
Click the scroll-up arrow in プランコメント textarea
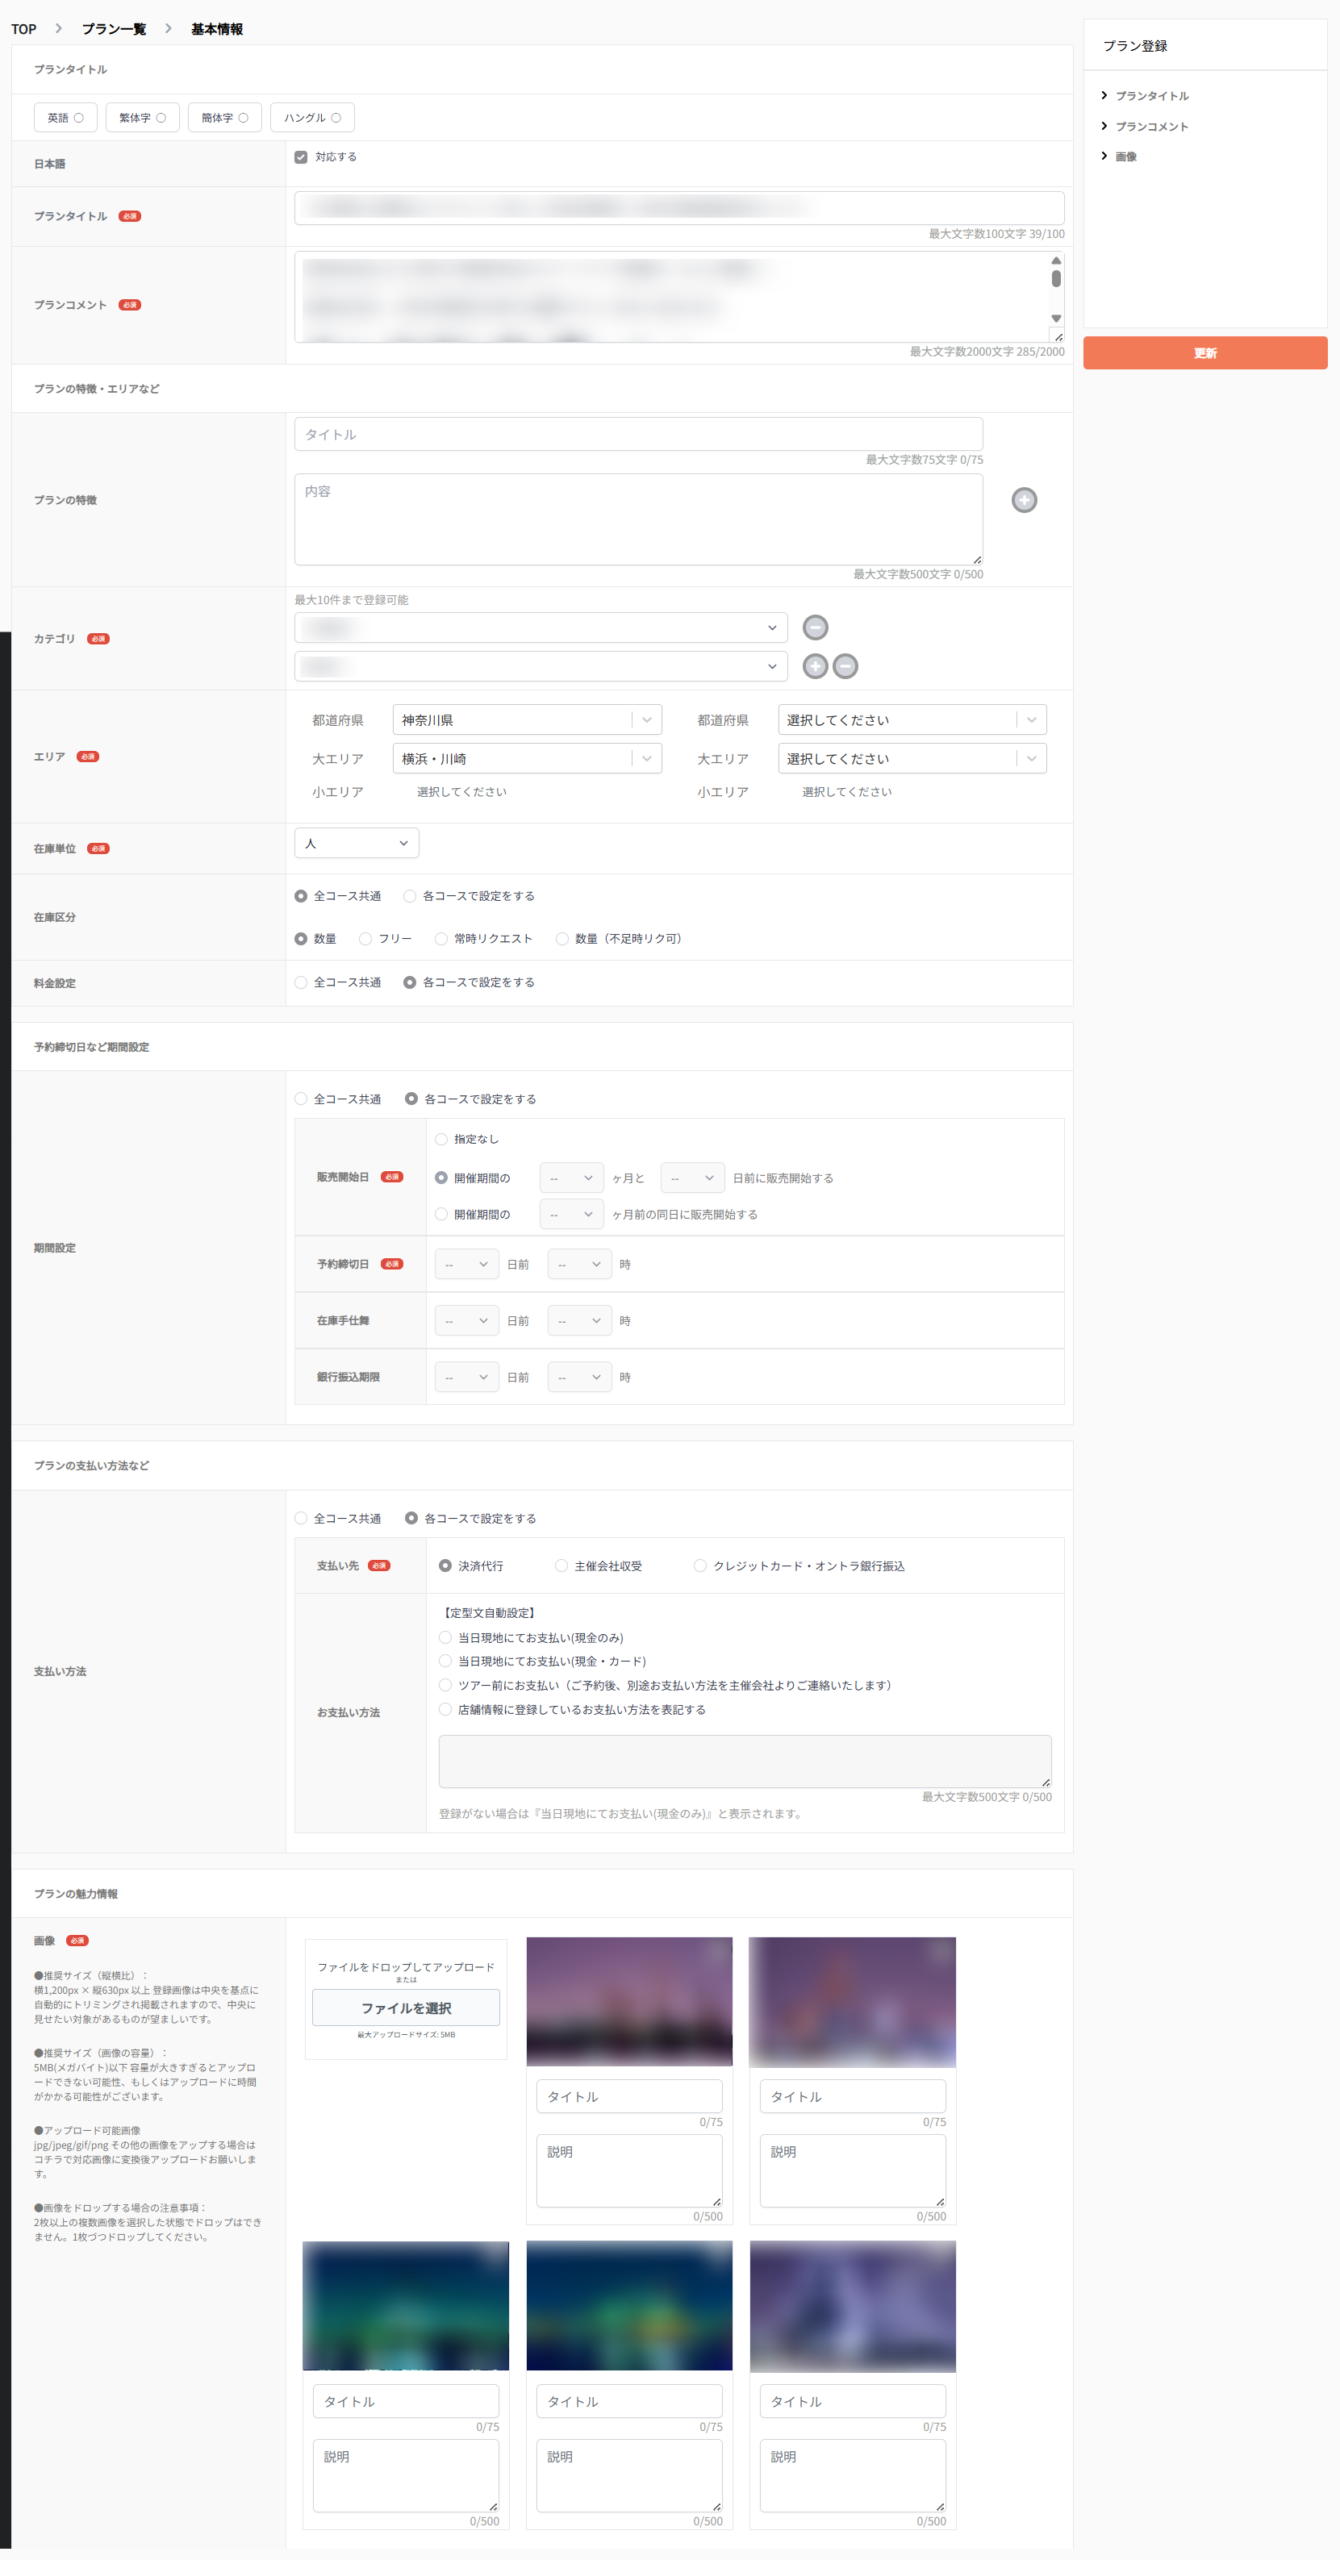point(1055,260)
